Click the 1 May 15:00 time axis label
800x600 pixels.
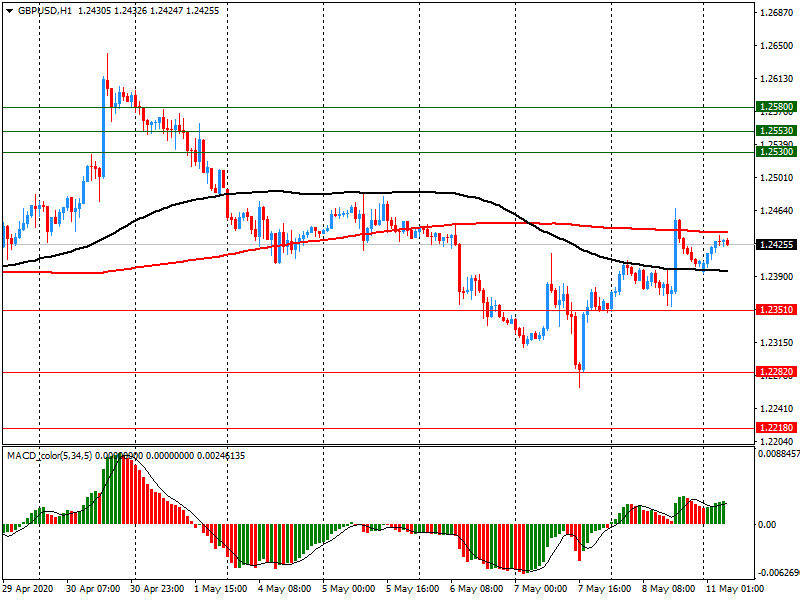click(x=220, y=589)
